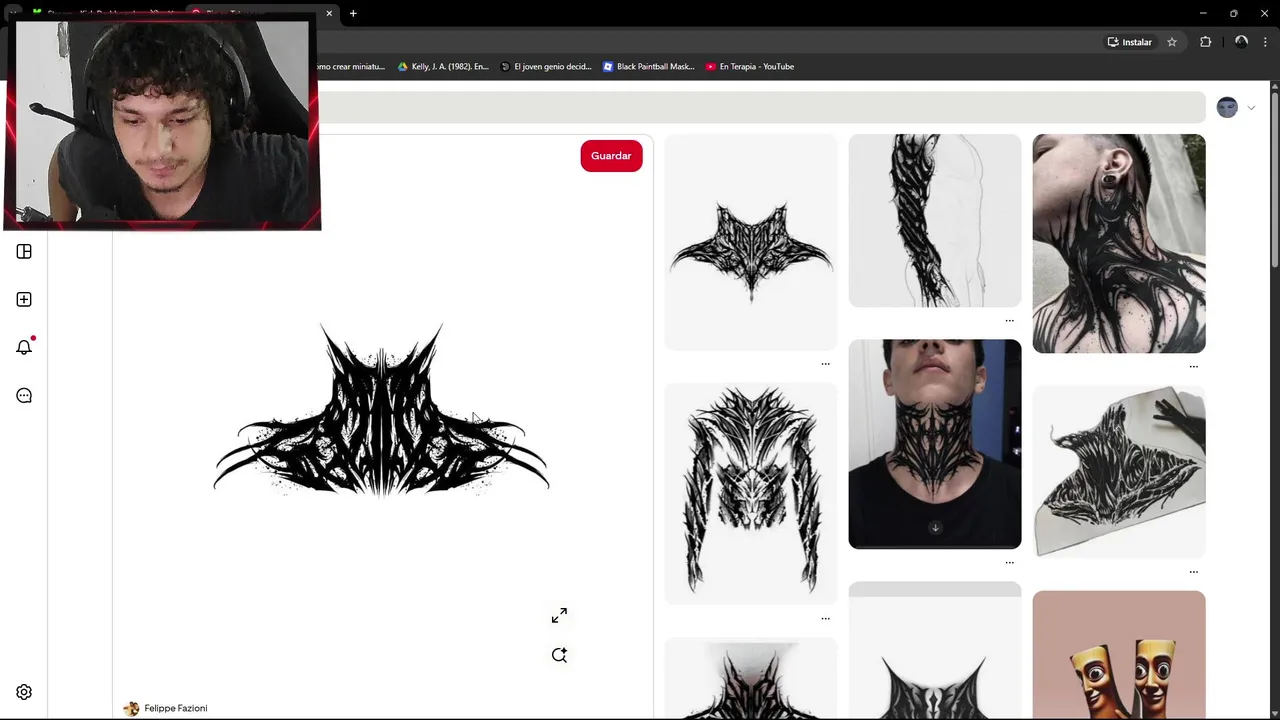This screenshot has height=720, width=1280.
Task: Click the create pin plus icon
Action: point(24,300)
